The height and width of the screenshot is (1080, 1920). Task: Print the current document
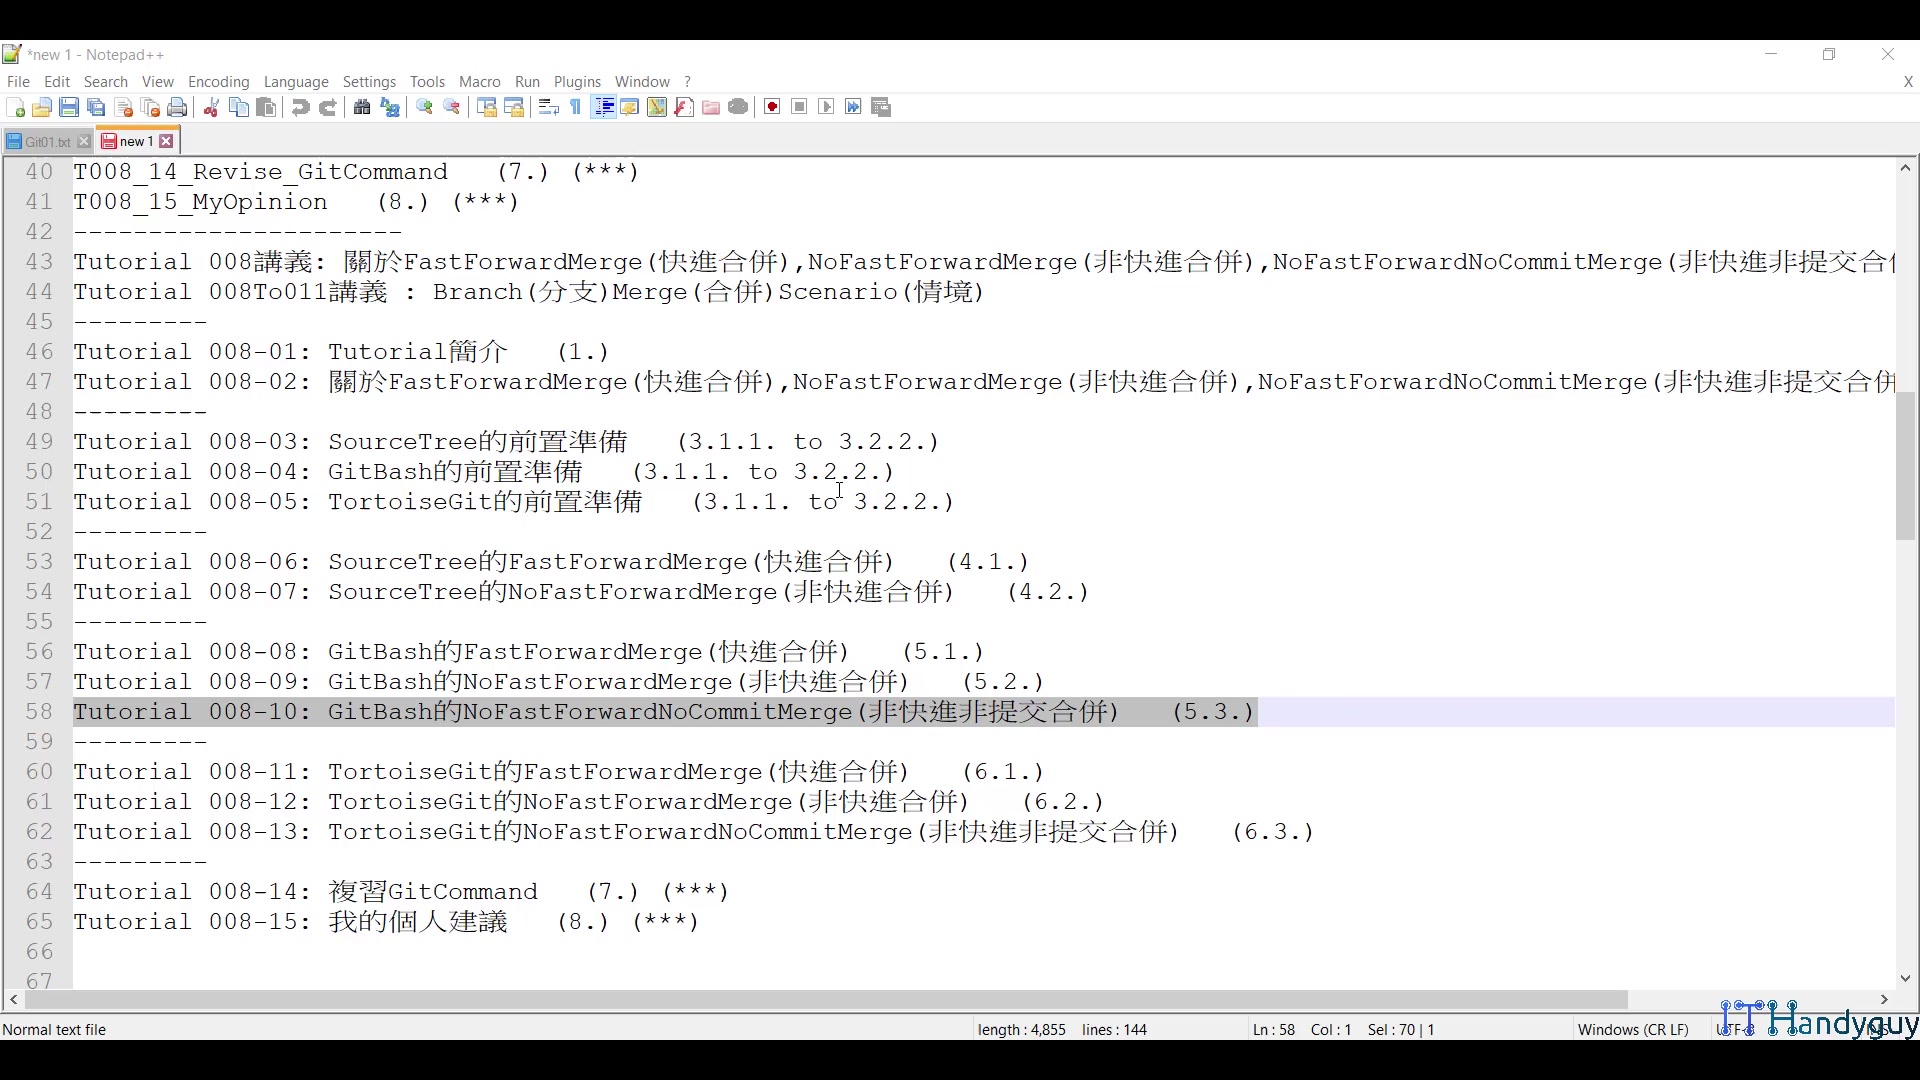(177, 107)
